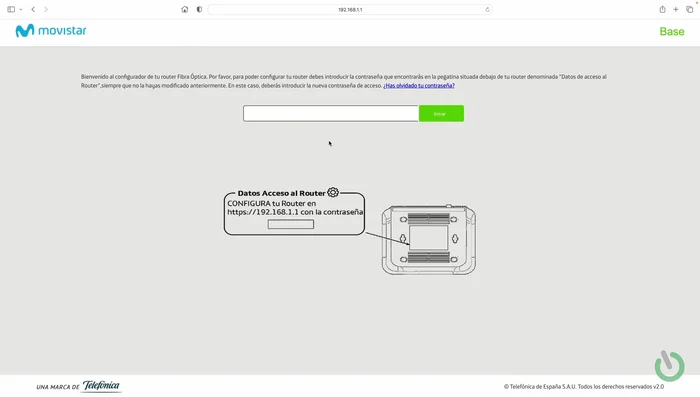The image size is (700, 397).
Task: Click the Telefónica de España copyright text
Action: pos(584,387)
